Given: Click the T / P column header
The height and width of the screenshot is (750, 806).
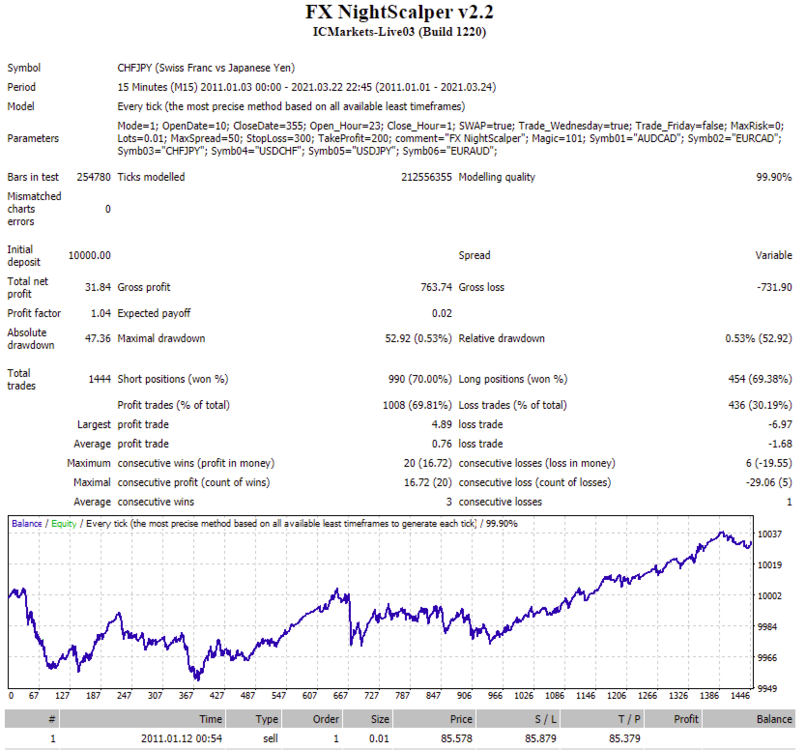Looking at the screenshot, I should 601,719.
